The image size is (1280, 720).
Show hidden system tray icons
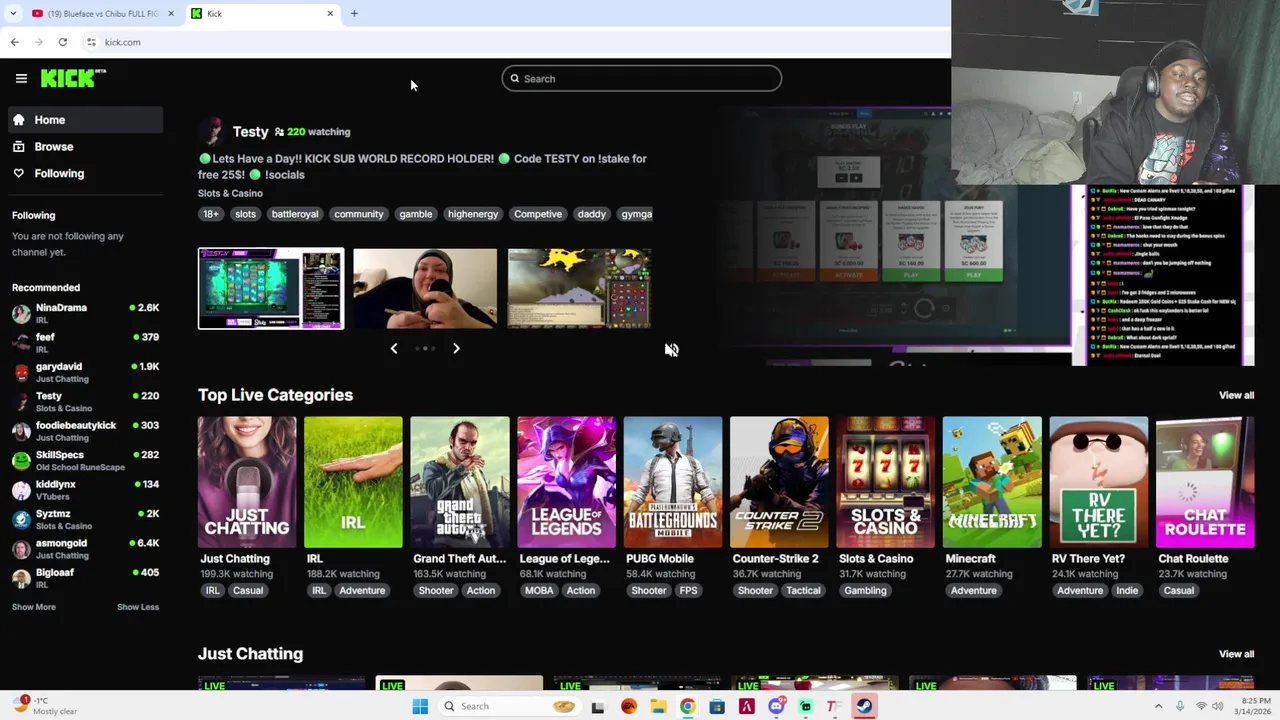click(x=1159, y=707)
